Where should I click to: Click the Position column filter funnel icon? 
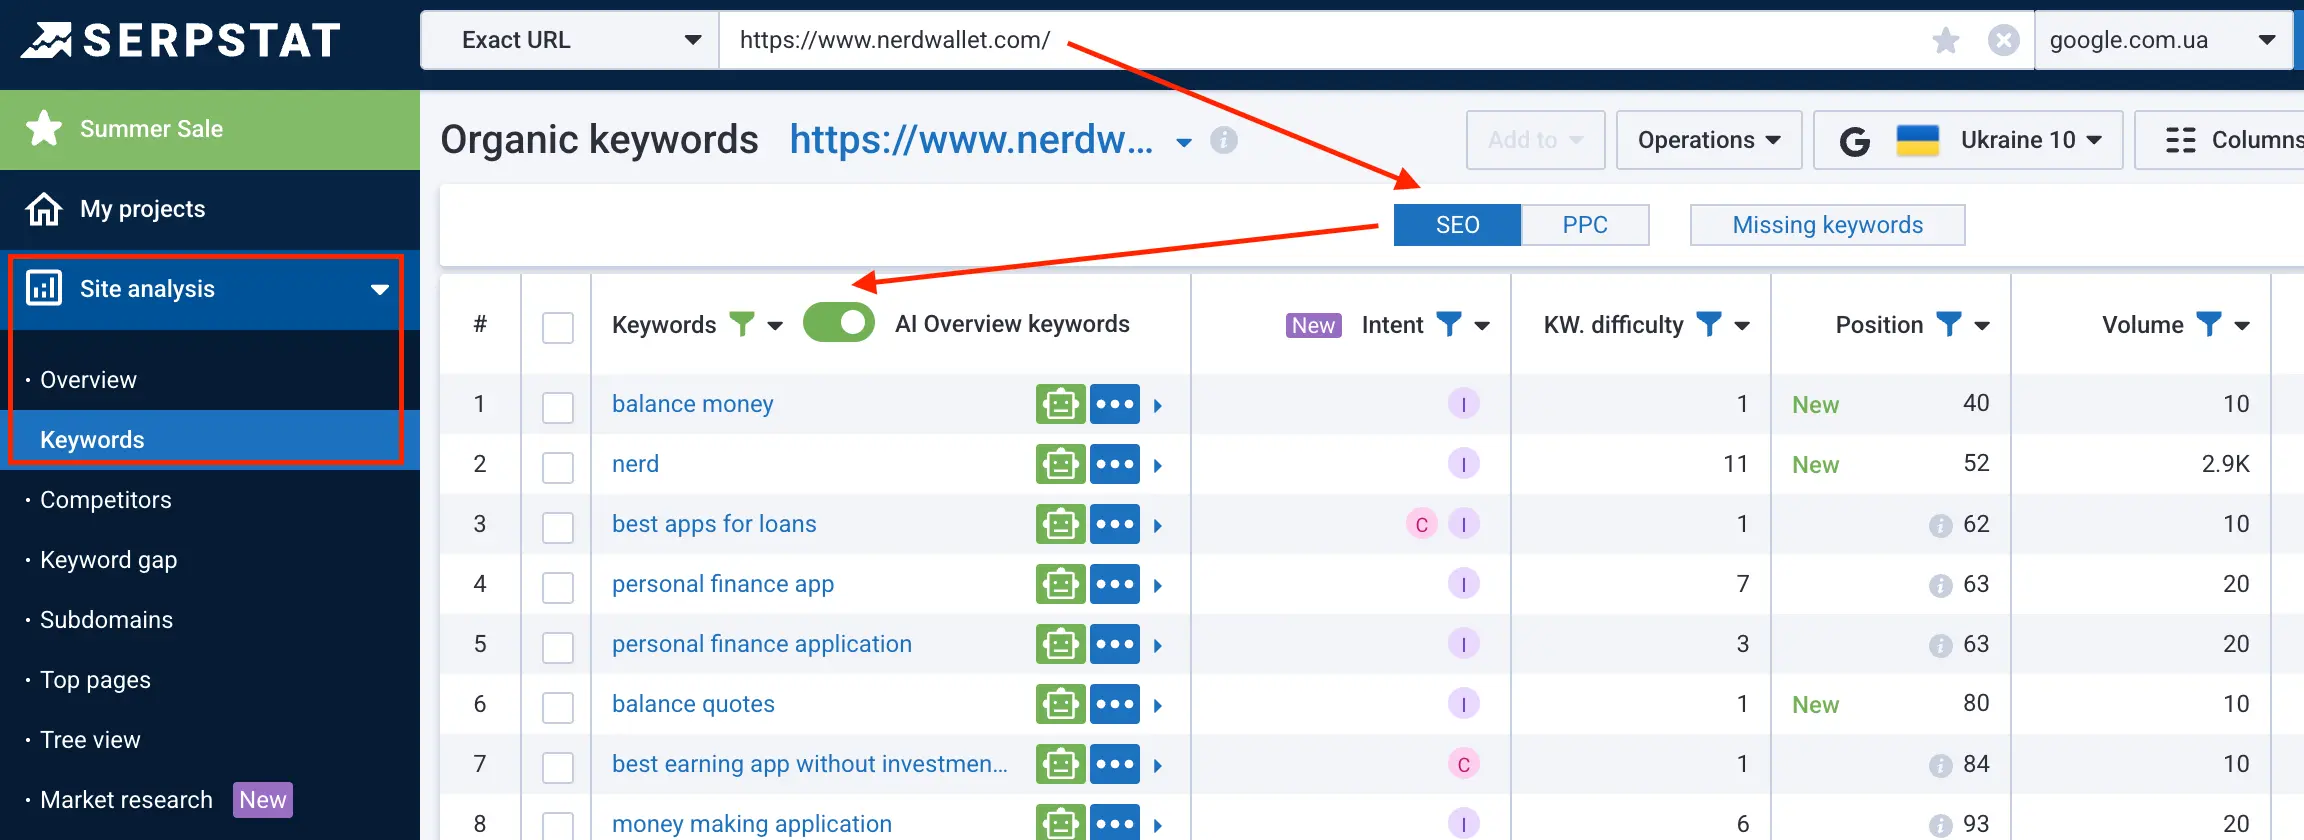tap(1949, 324)
